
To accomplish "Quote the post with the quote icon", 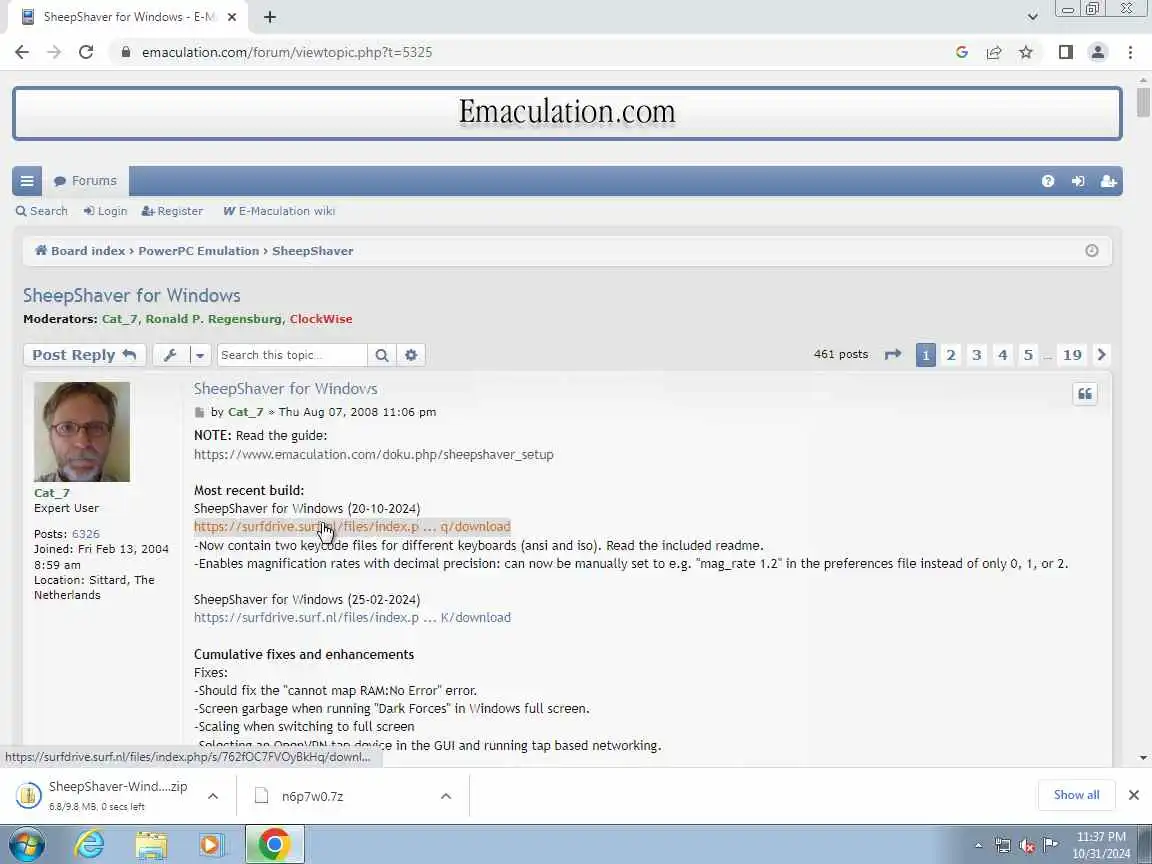I will pos(1084,394).
